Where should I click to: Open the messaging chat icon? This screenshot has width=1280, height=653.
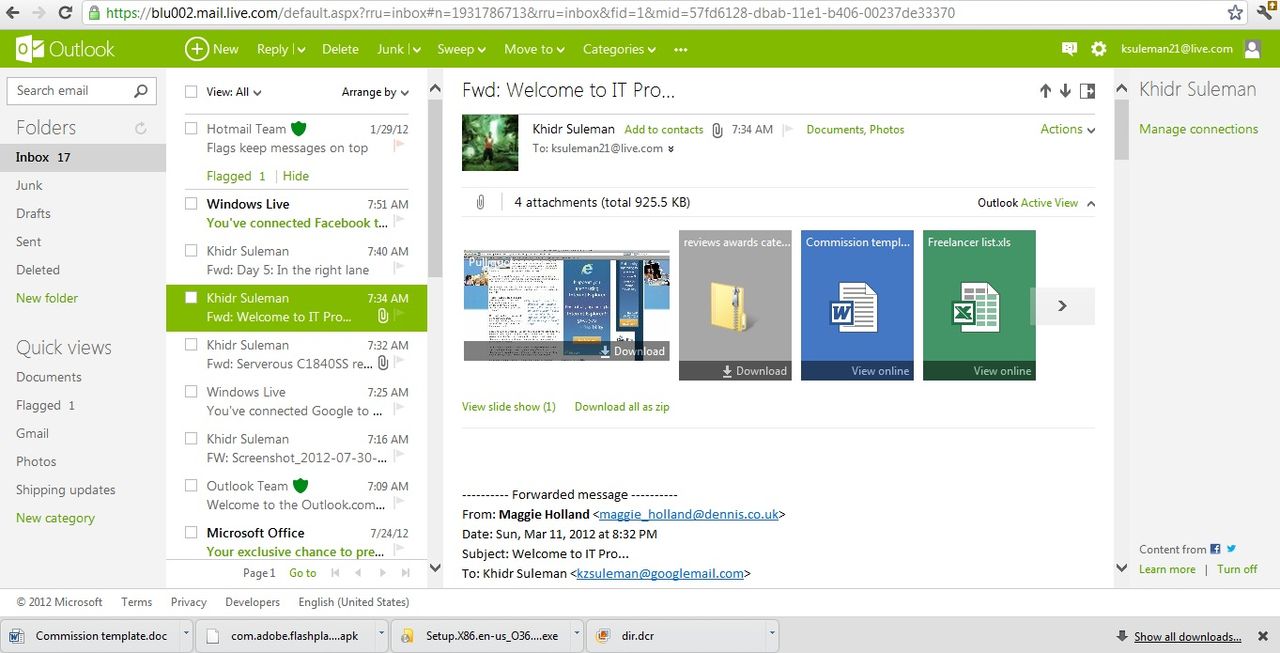[1069, 49]
